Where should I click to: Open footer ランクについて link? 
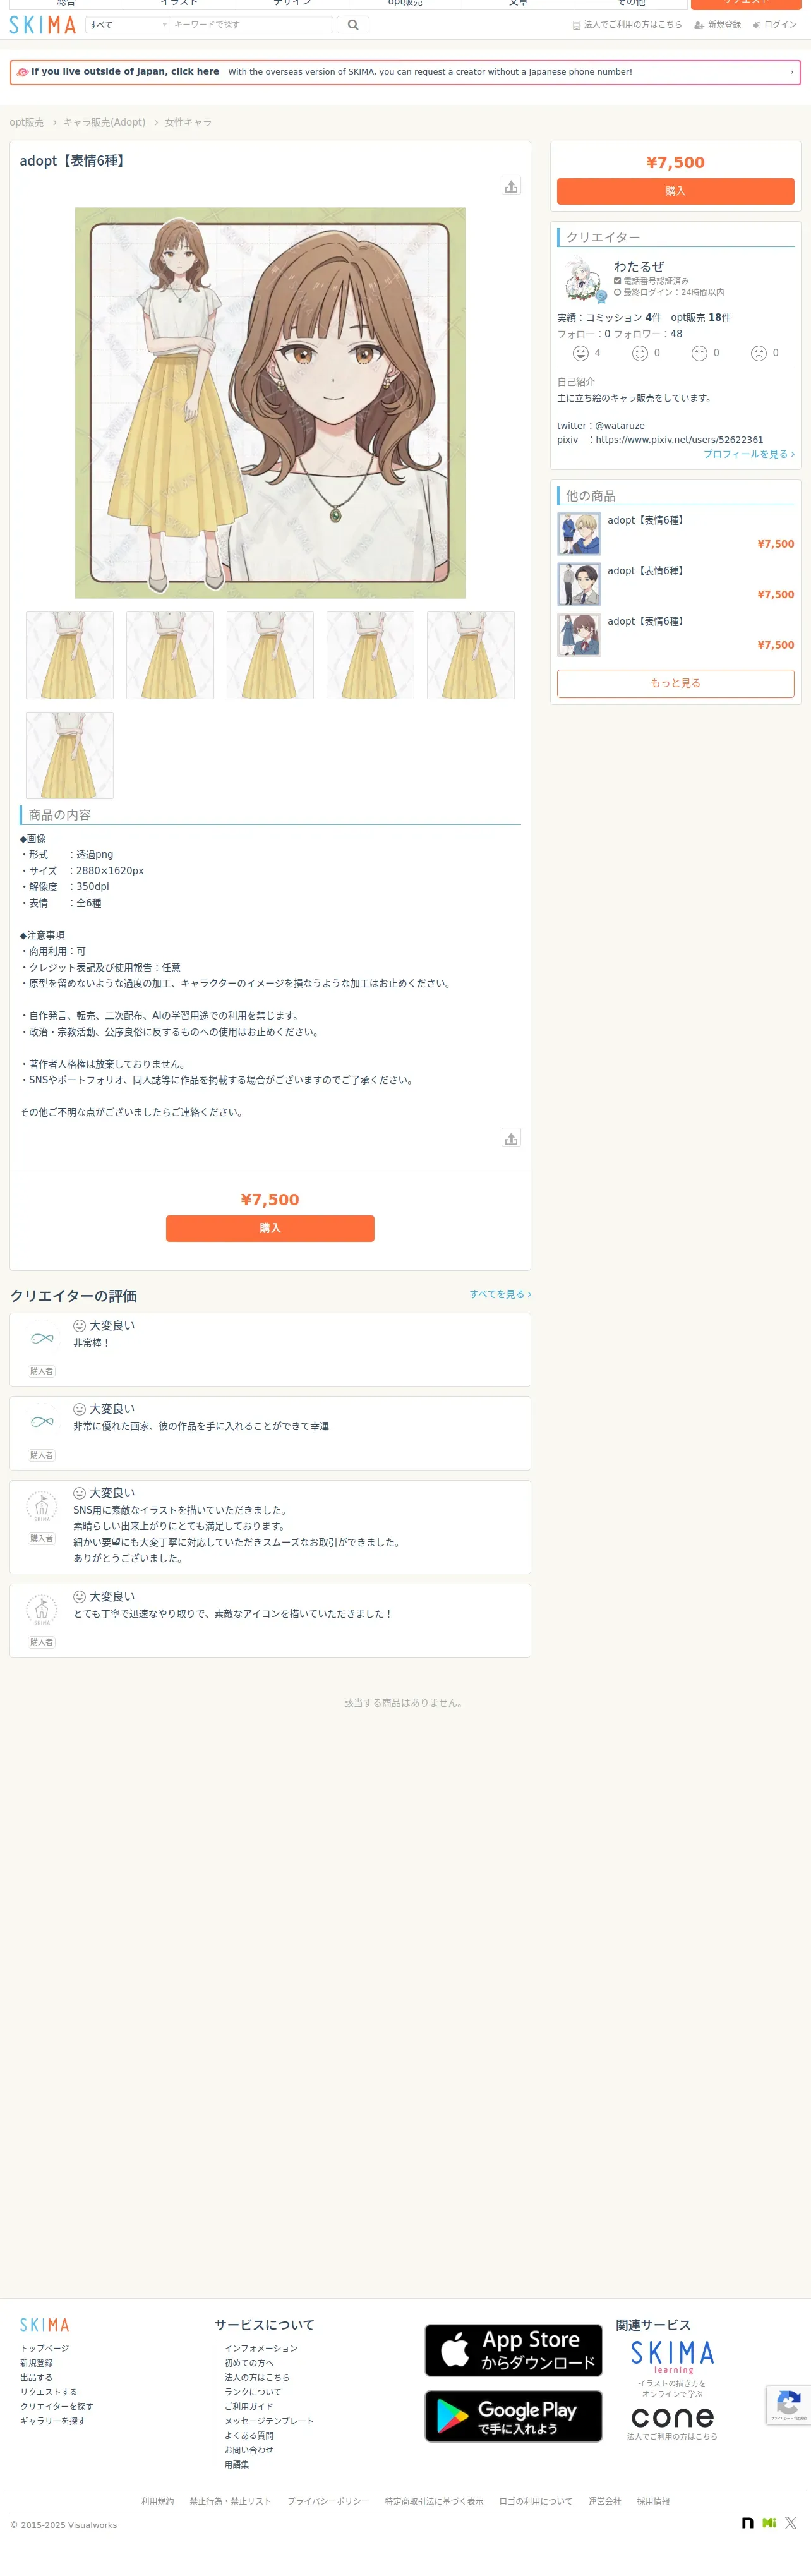click(x=253, y=2392)
